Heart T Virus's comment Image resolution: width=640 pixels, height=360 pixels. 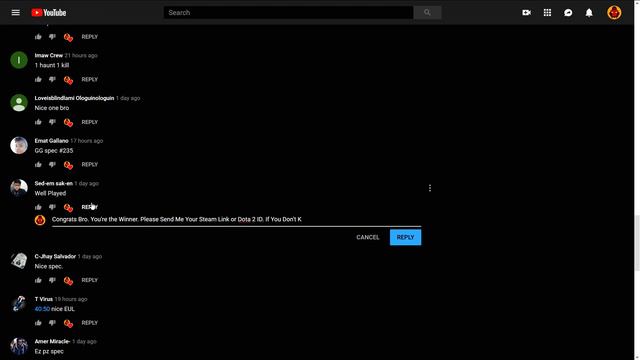[68, 323]
